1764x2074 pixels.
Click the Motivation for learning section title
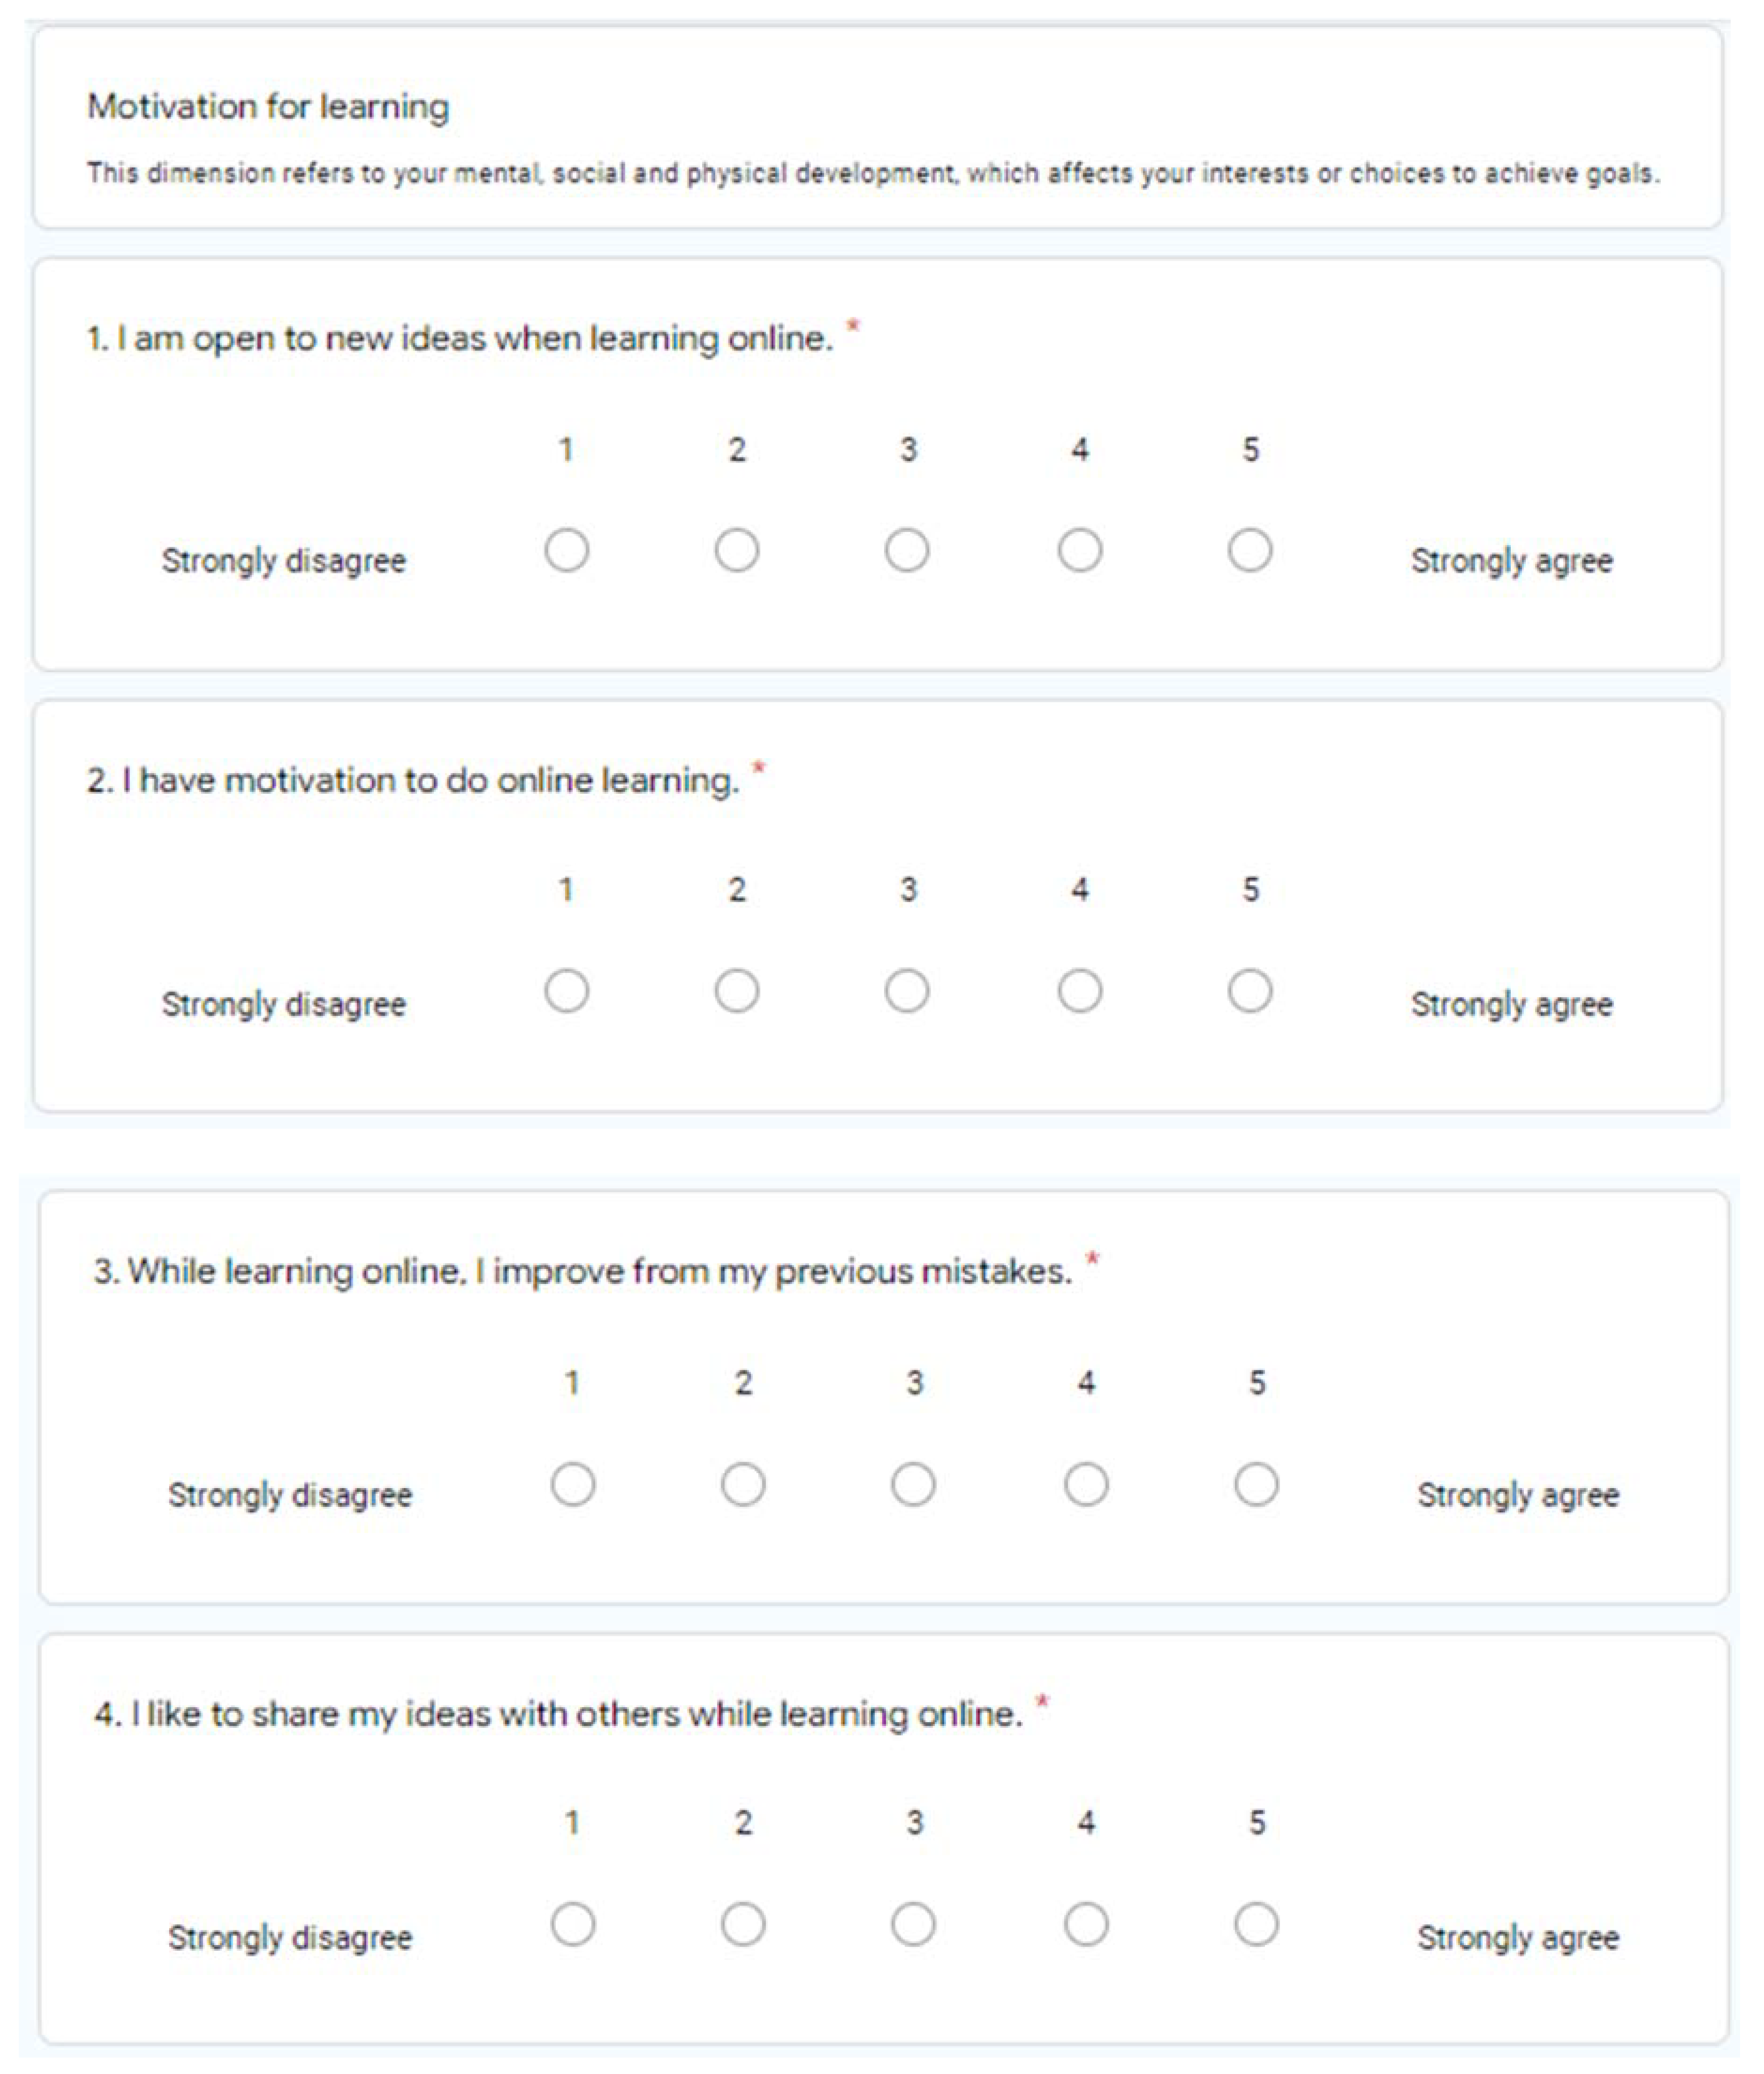tap(268, 106)
